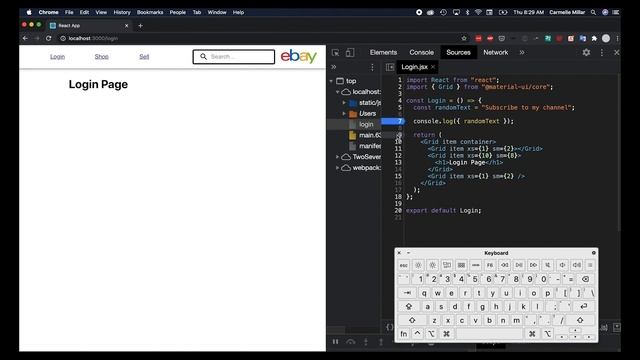Open the Chrome three-dot menu

tap(617, 38)
